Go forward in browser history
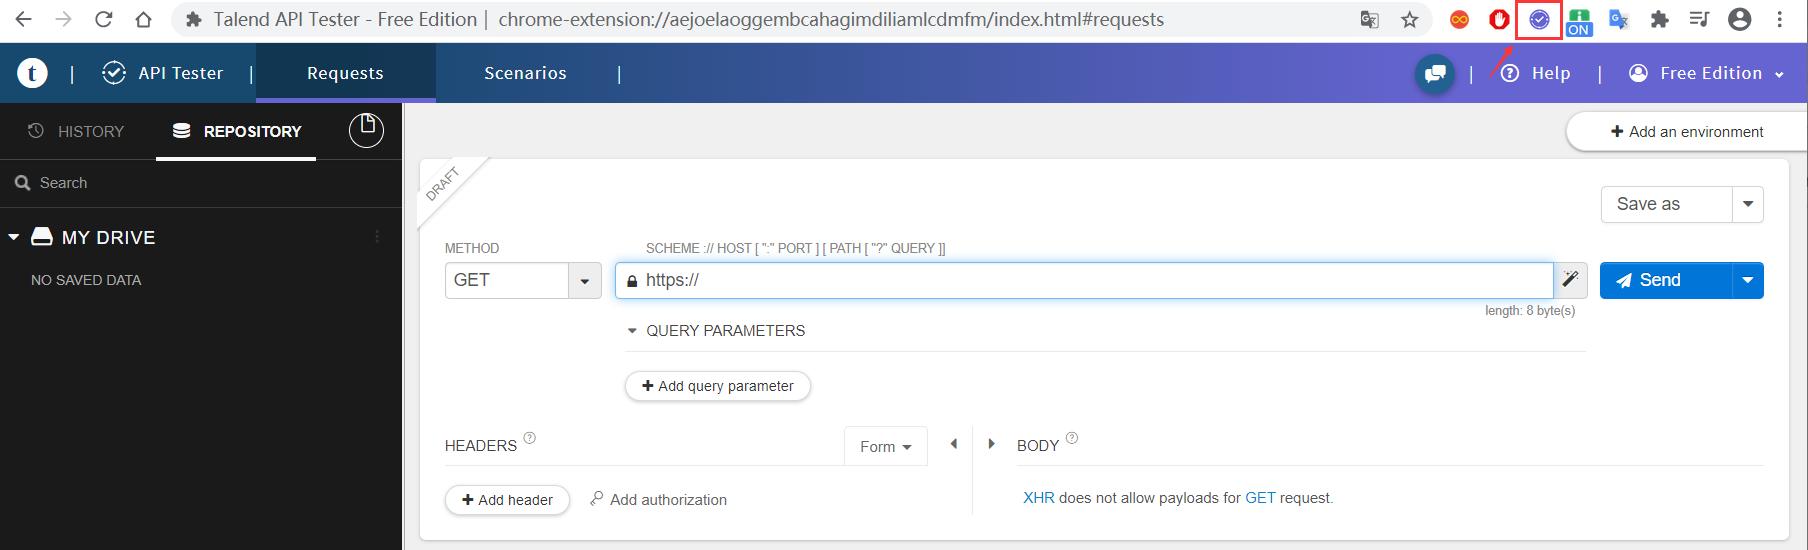 coord(62,19)
